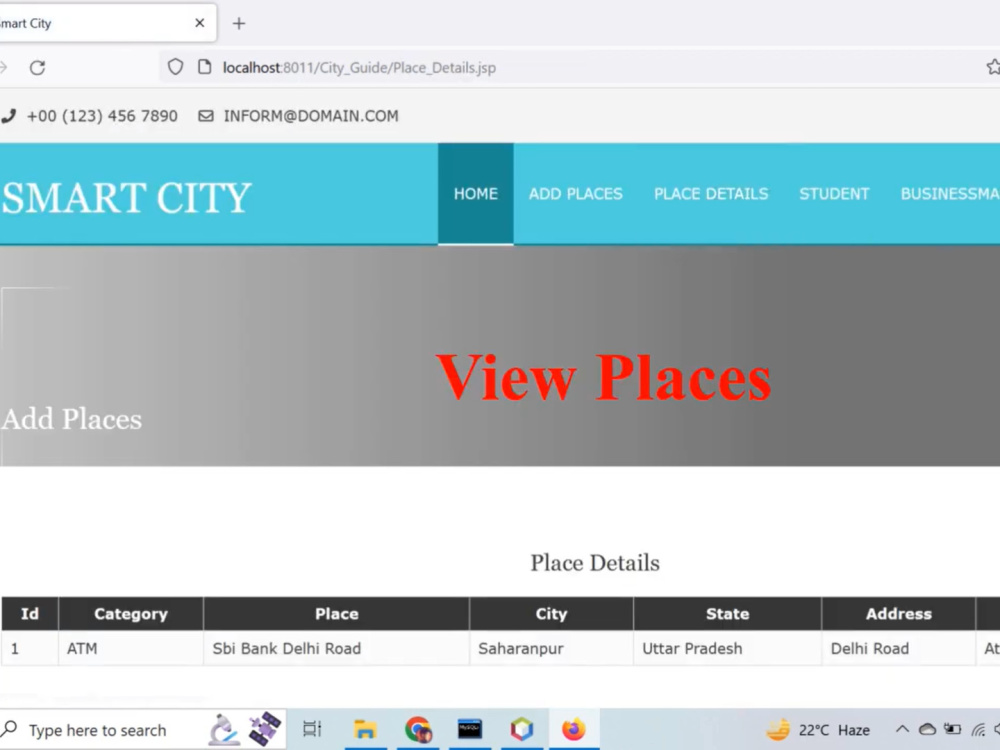Click the tracking protection shield in address bar
1000x750 pixels.
[175, 66]
